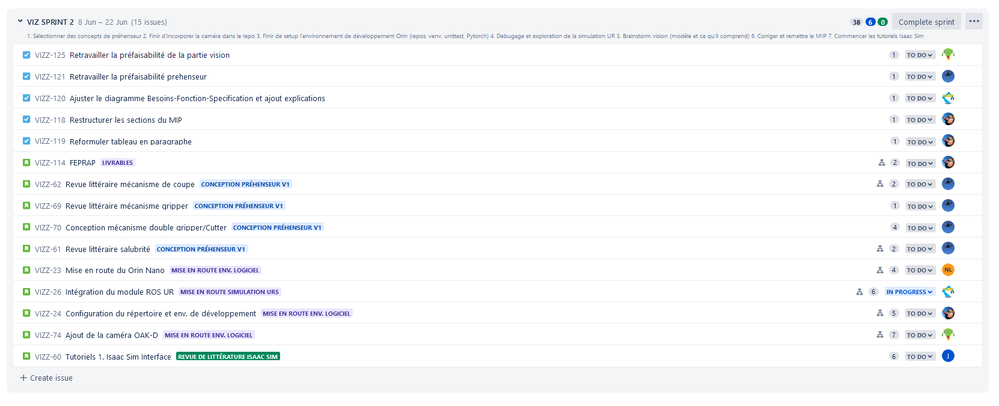Click the CONCEPTION PRÉHENSEUR V1 label on VIZZ-62

246,184
